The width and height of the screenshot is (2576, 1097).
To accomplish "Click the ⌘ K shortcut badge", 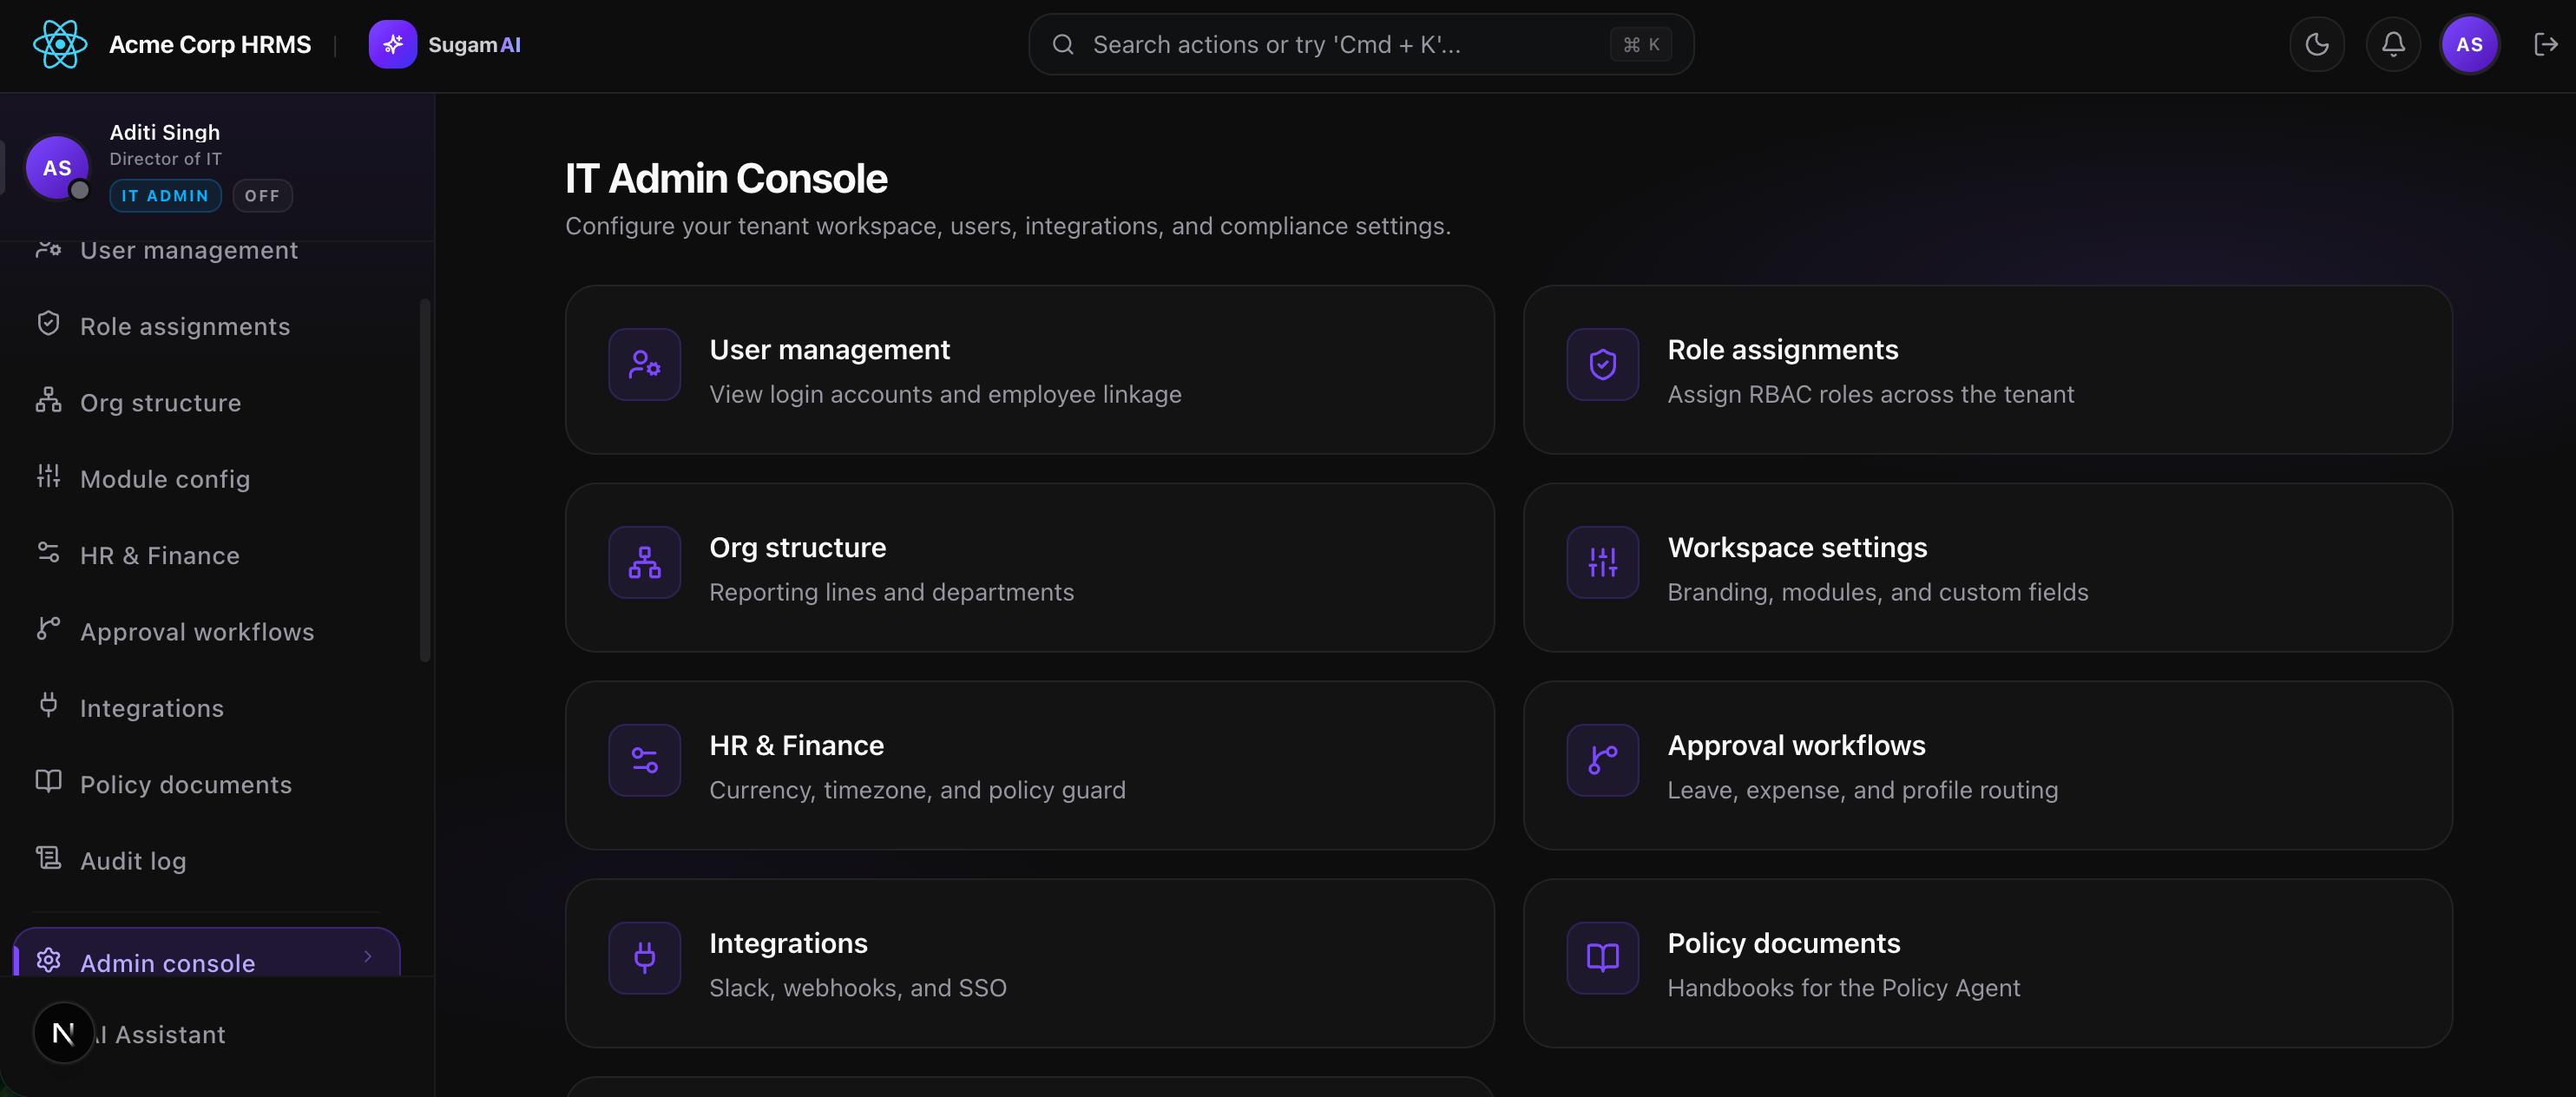I will coord(1641,44).
